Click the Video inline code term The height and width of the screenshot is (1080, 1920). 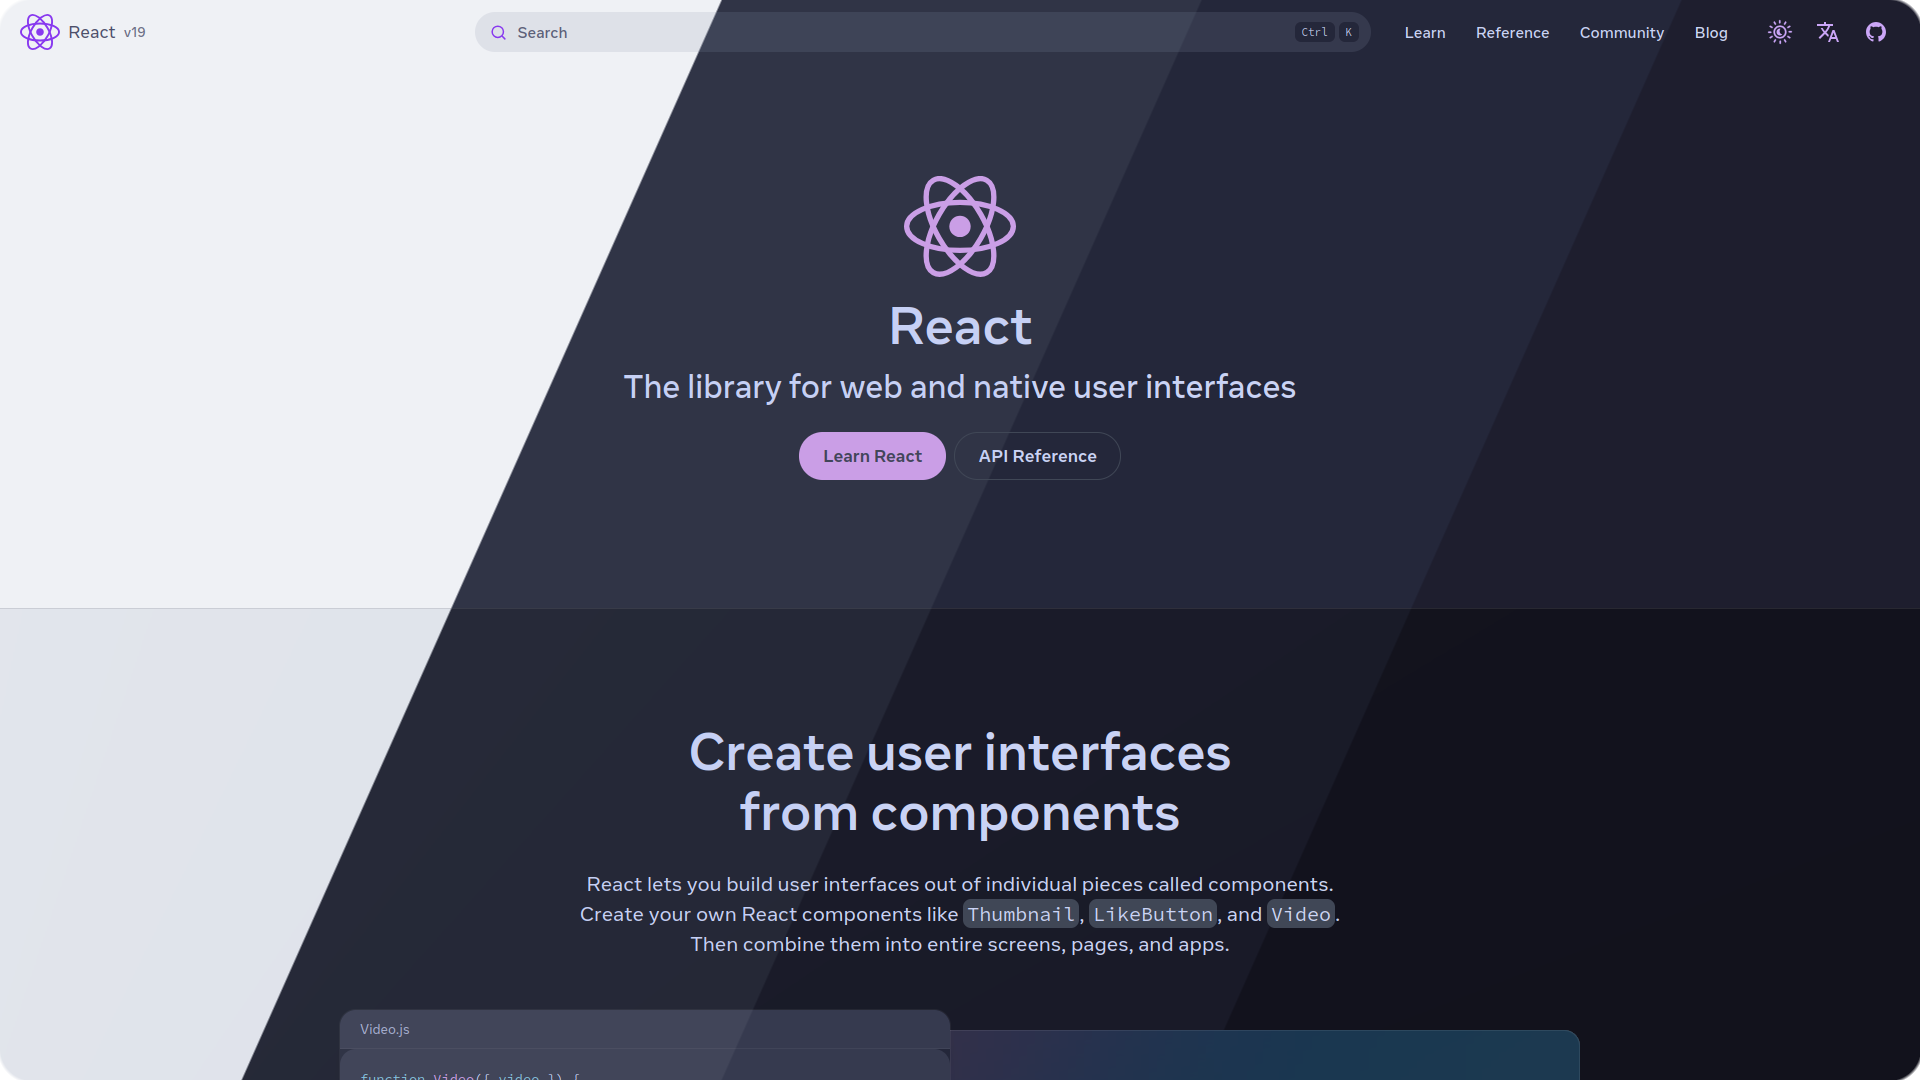[x=1300, y=914]
